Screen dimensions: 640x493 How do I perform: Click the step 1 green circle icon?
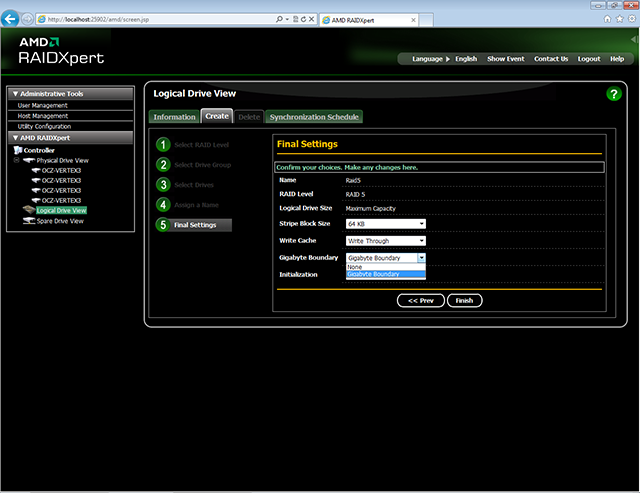click(163, 144)
